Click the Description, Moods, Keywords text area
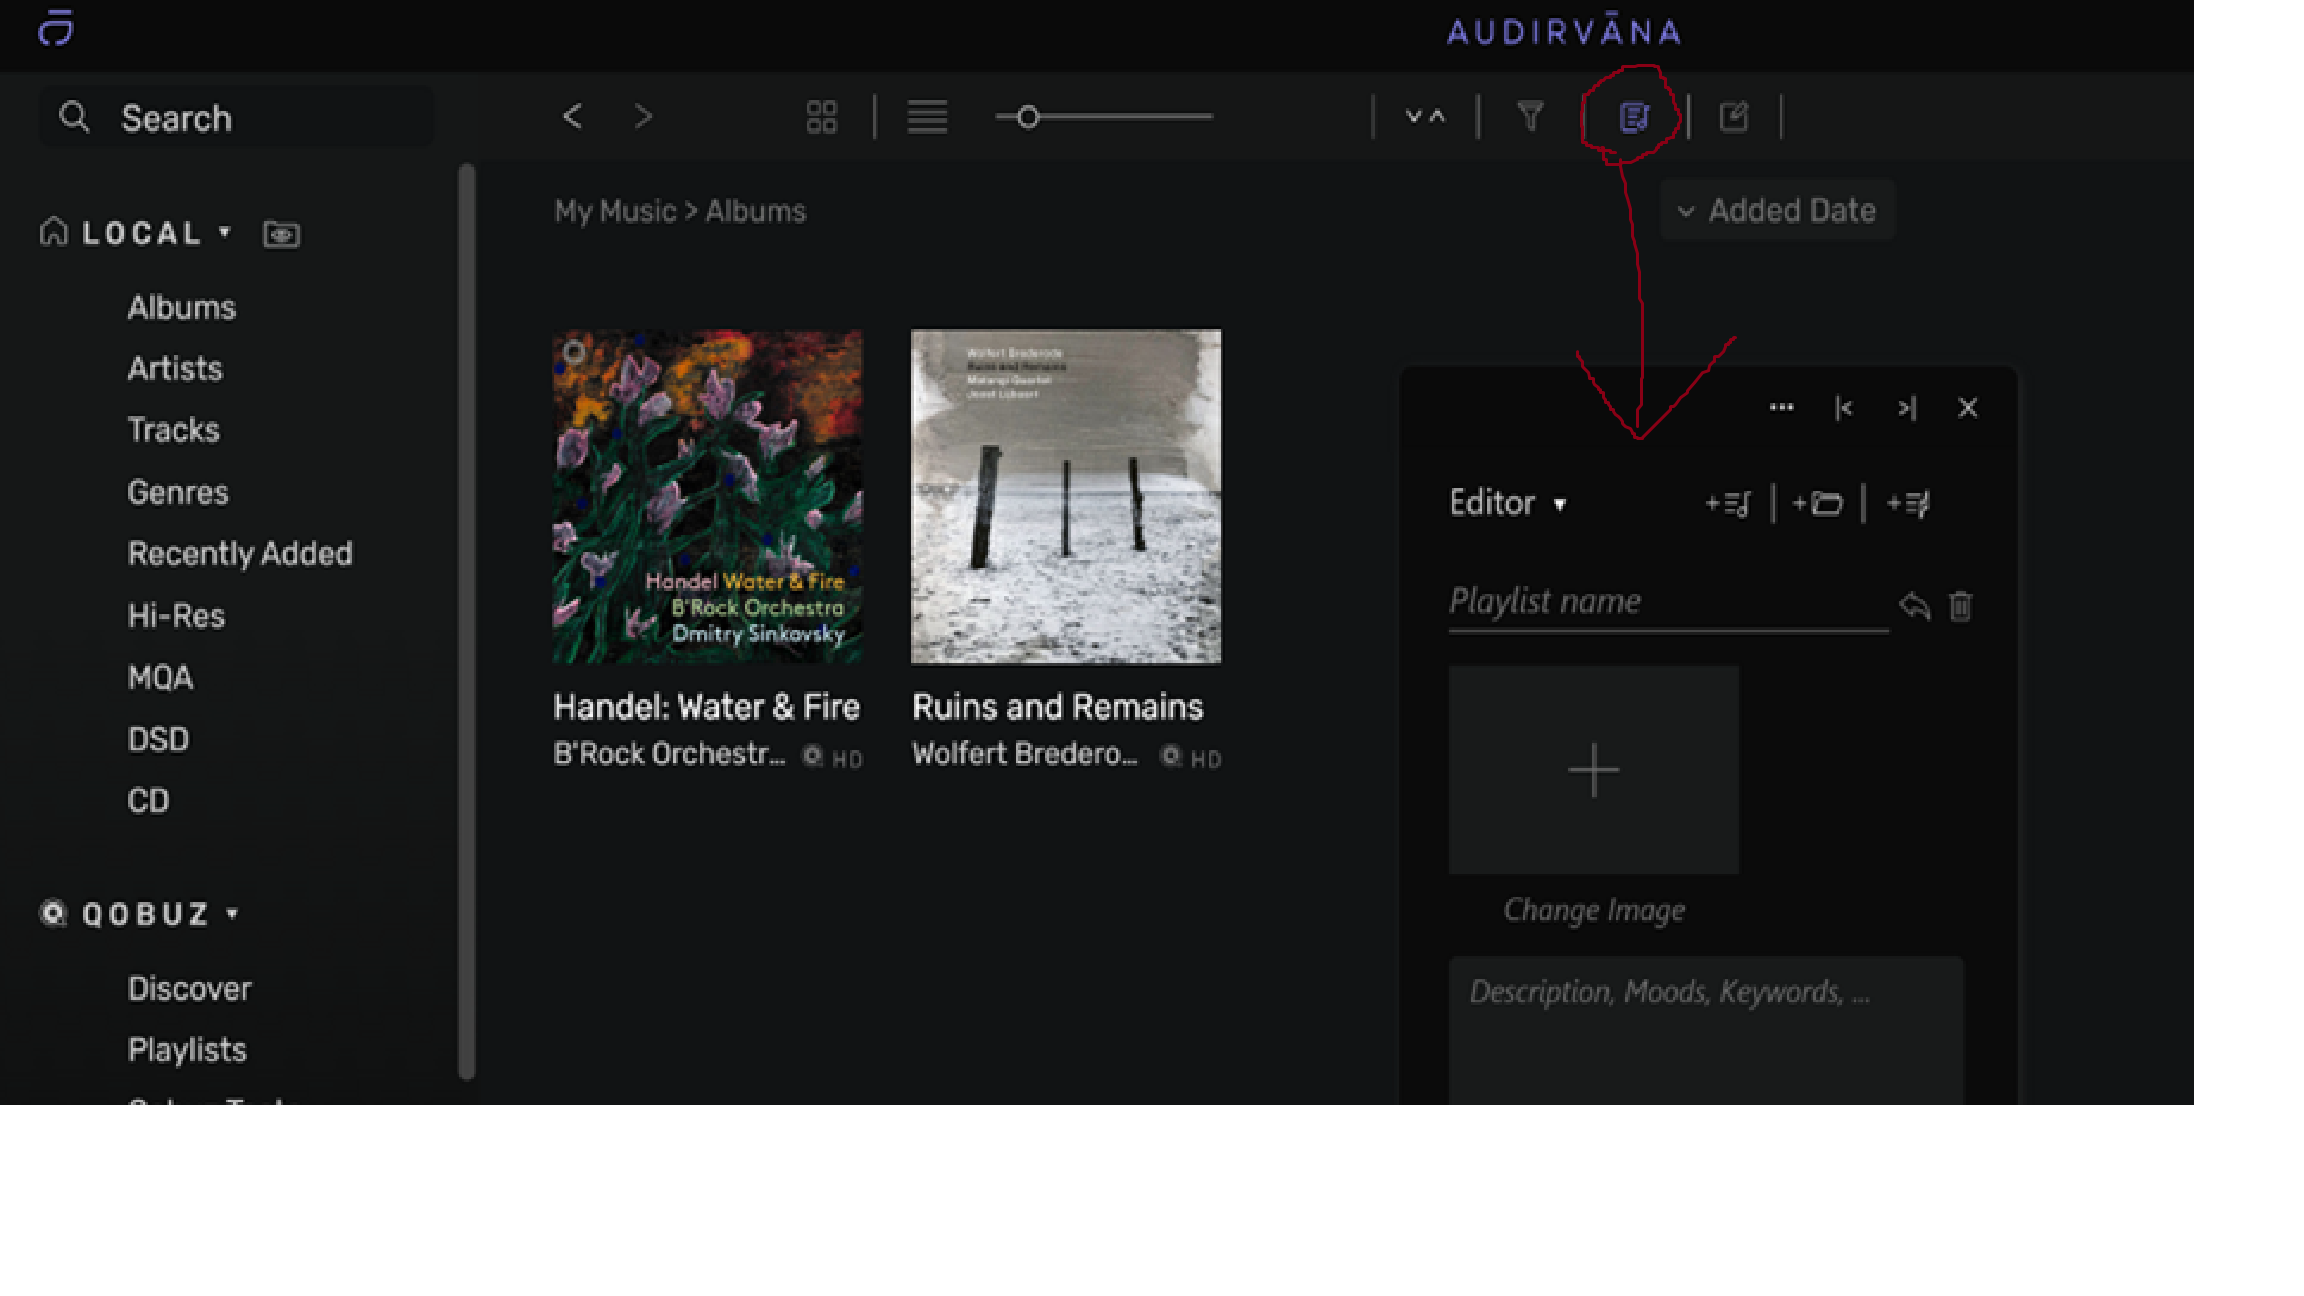Screen dimensions: 2304x1296 tap(1706, 1030)
